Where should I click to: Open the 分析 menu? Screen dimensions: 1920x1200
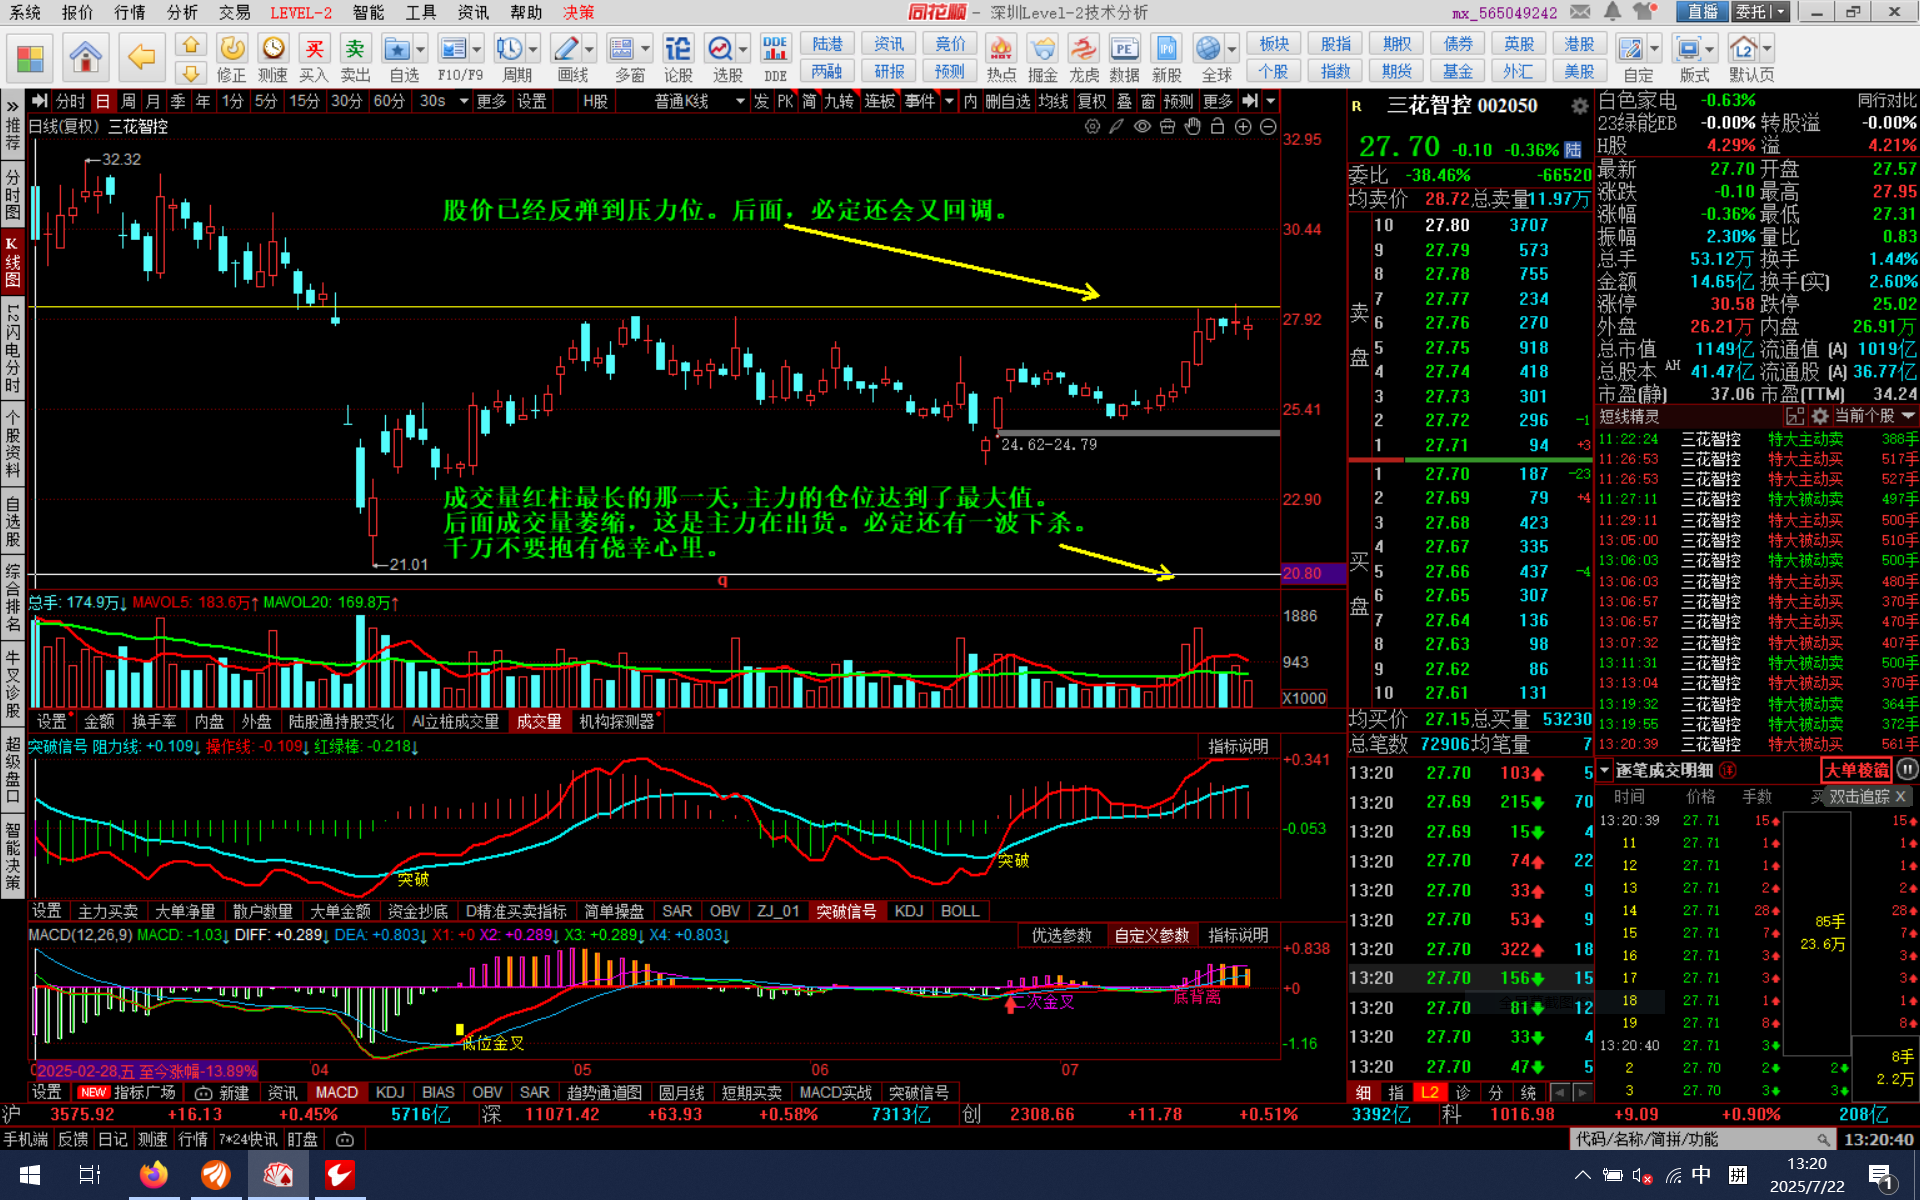pos(182,12)
